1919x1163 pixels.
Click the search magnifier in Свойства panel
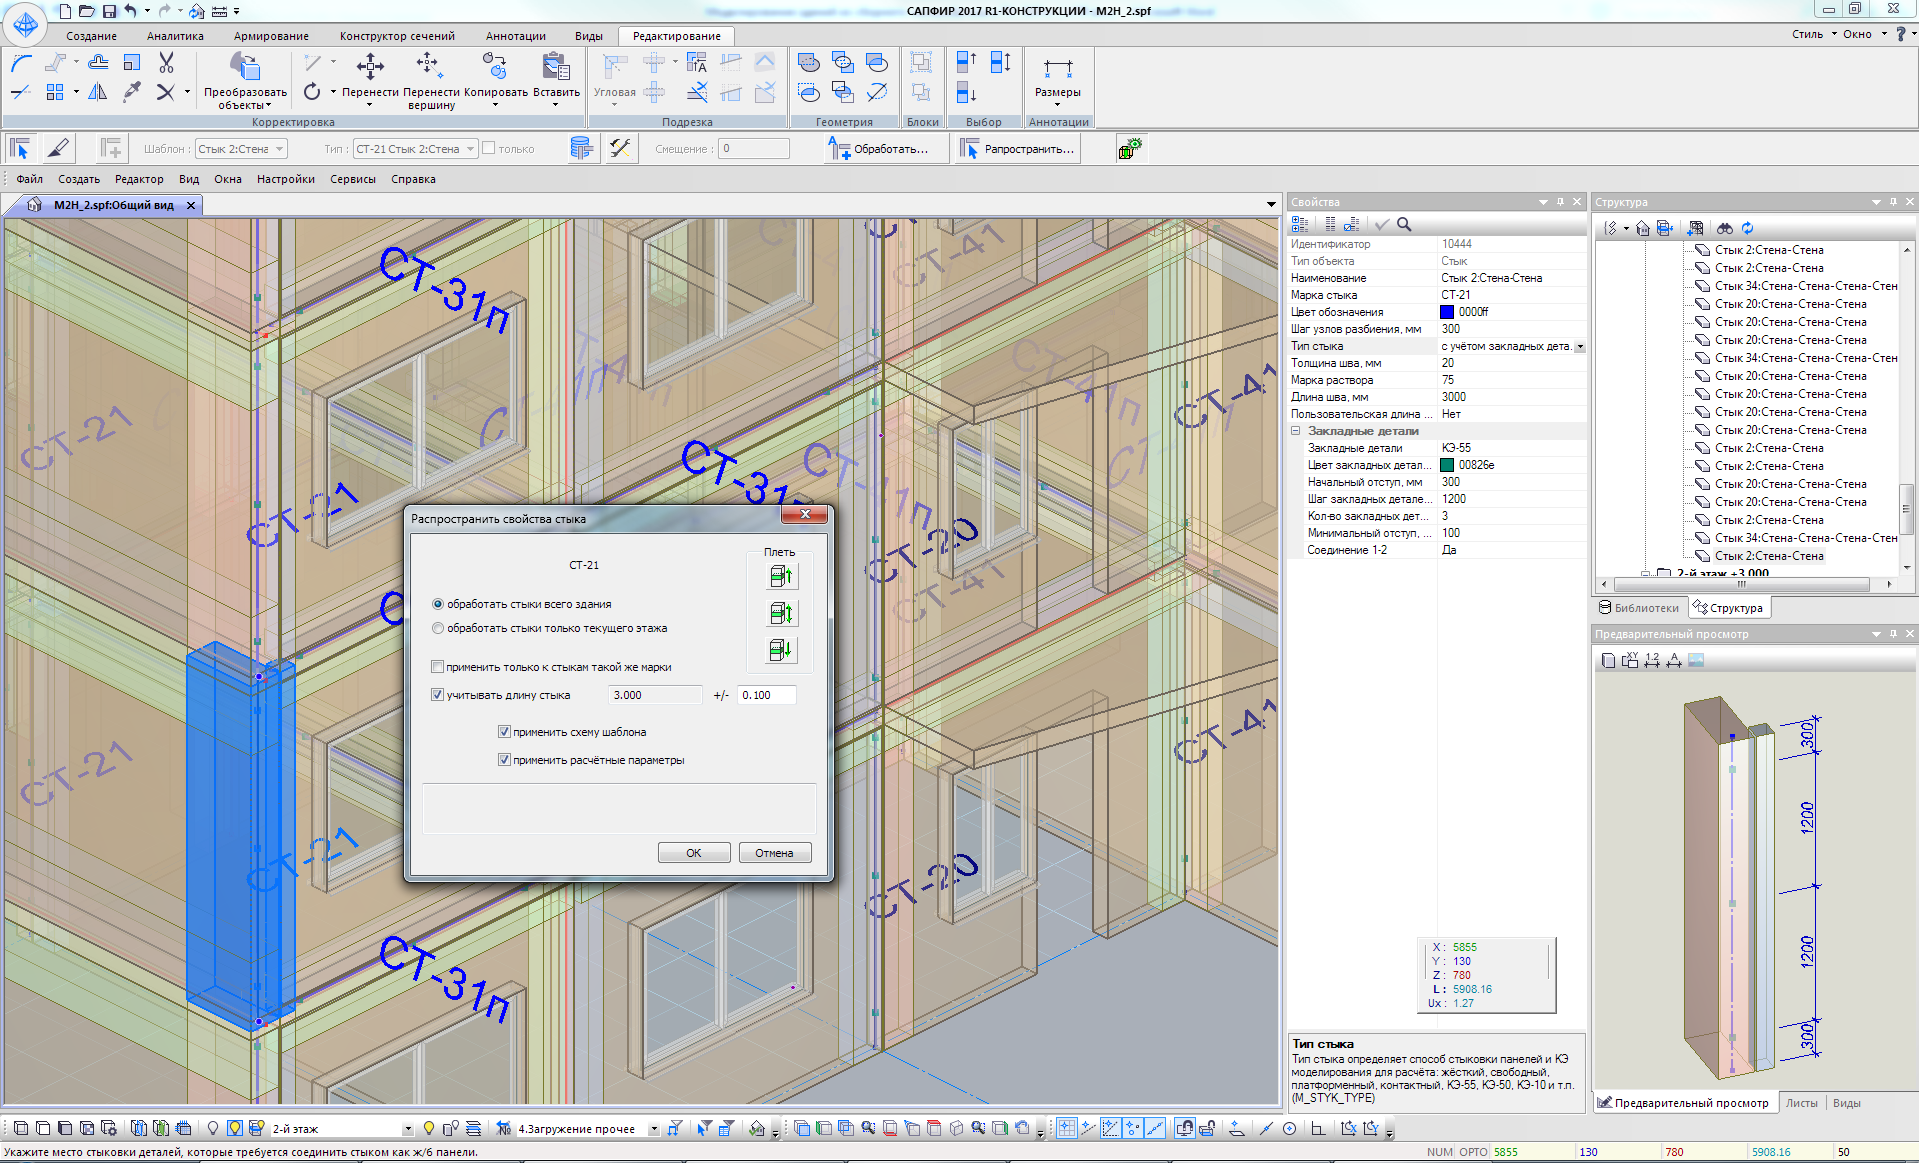click(x=1404, y=225)
